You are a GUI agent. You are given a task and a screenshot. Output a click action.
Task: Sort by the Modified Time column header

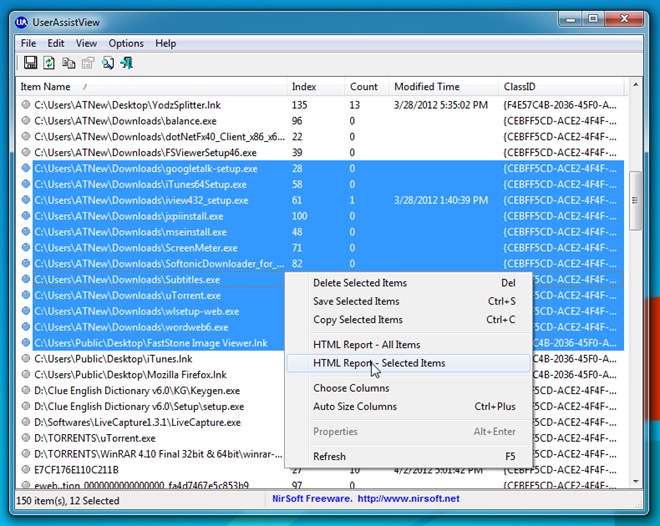tap(444, 87)
